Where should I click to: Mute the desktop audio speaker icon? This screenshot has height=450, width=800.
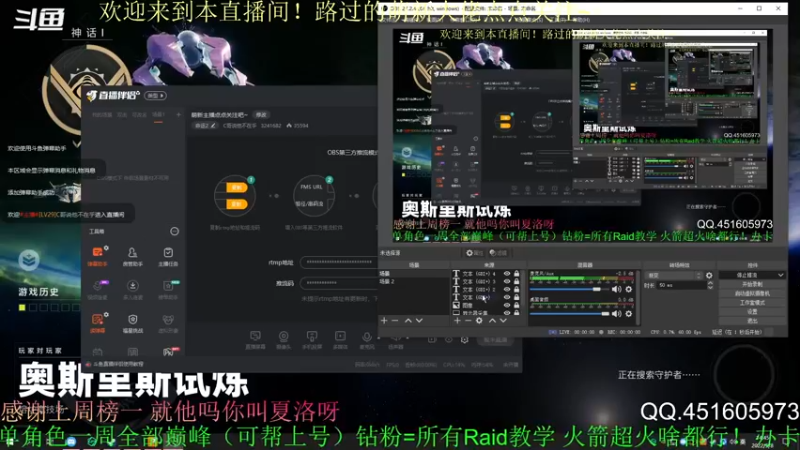coord(617,314)
